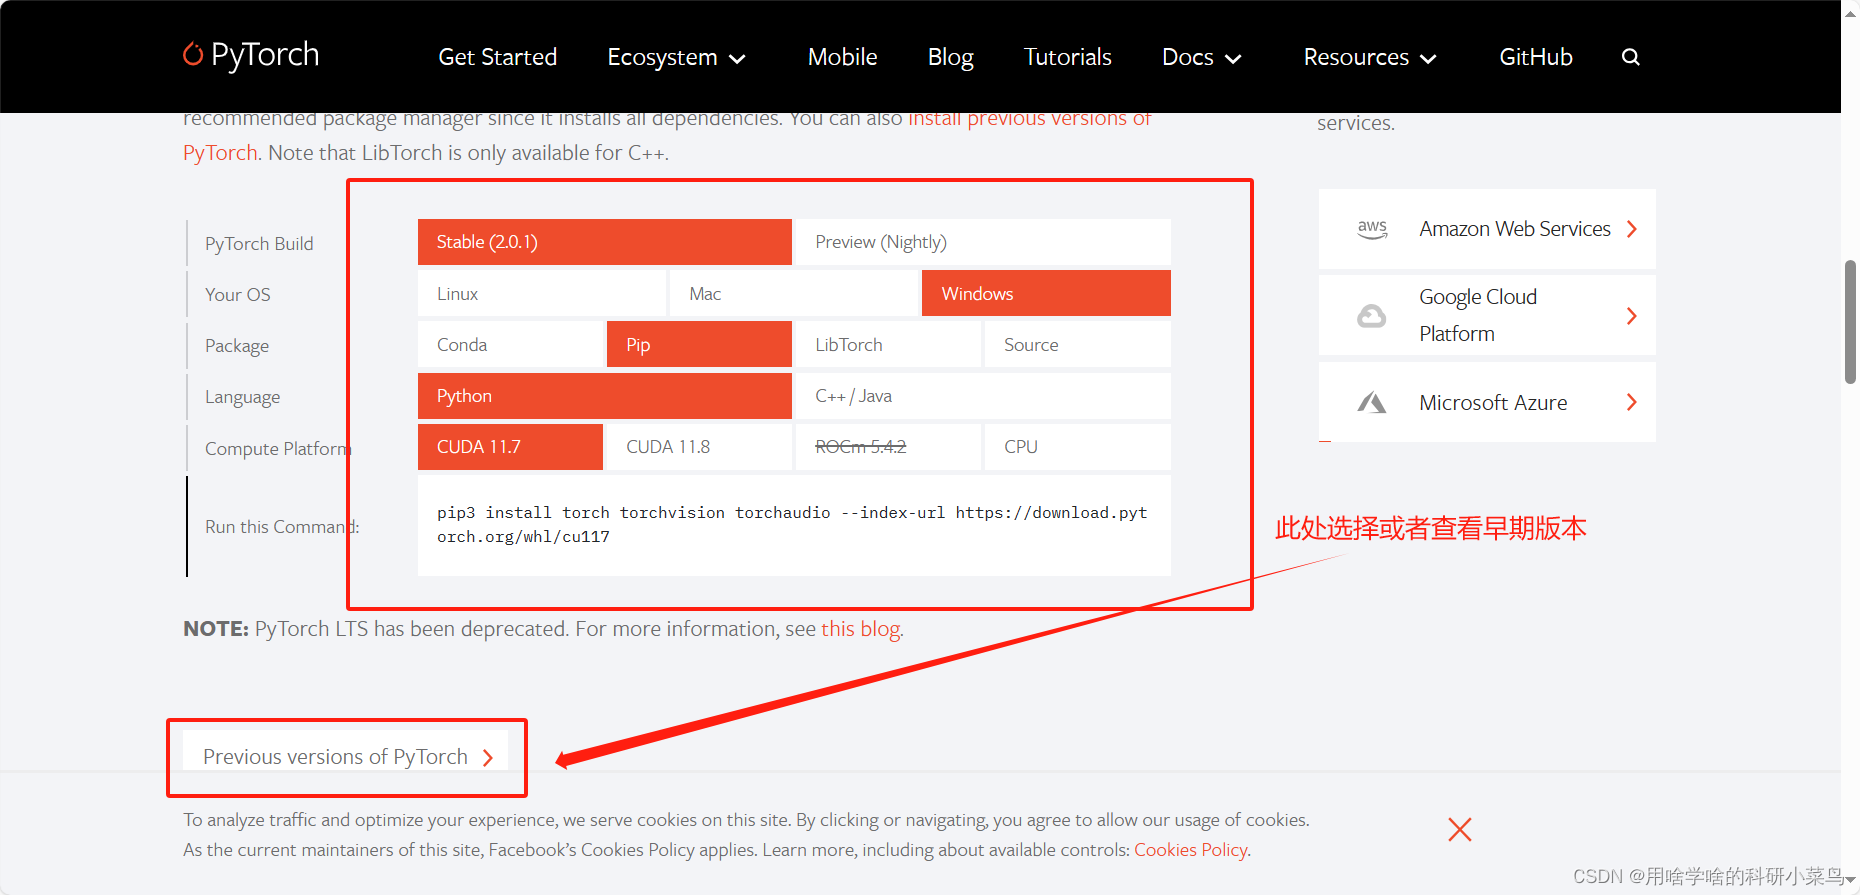Screen dimensions: 1860x895
Task: Click the PyTorch Build row label
Action: (259, 244)
